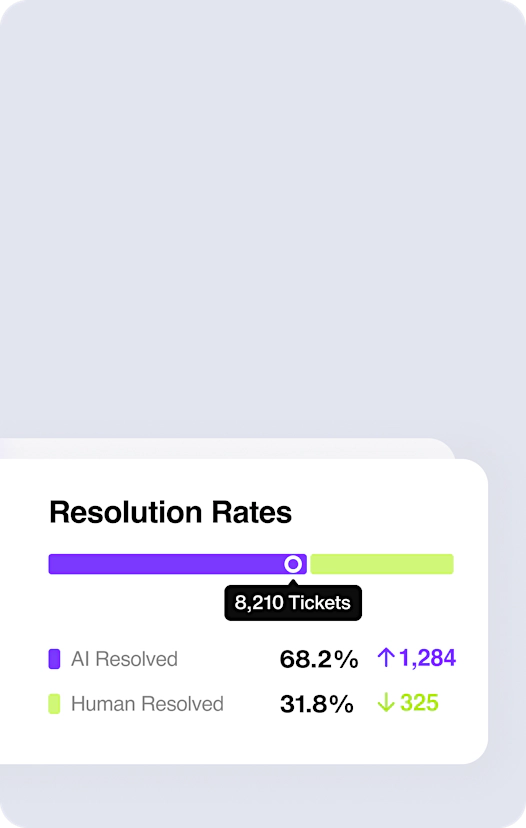
Task: Click the card's blank area below Human Resolved
Action: point(243,739)
